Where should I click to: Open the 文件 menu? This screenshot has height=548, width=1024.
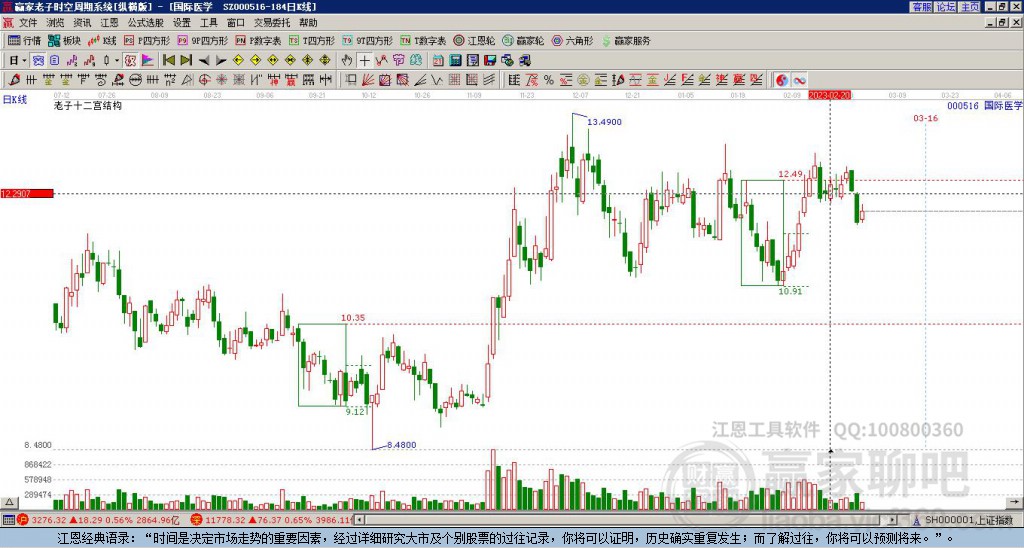pos(27,23)
